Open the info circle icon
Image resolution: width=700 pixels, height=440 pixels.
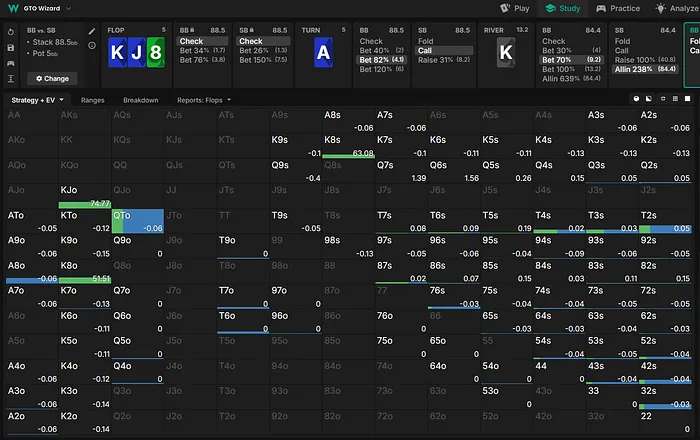tap(92, 46)
